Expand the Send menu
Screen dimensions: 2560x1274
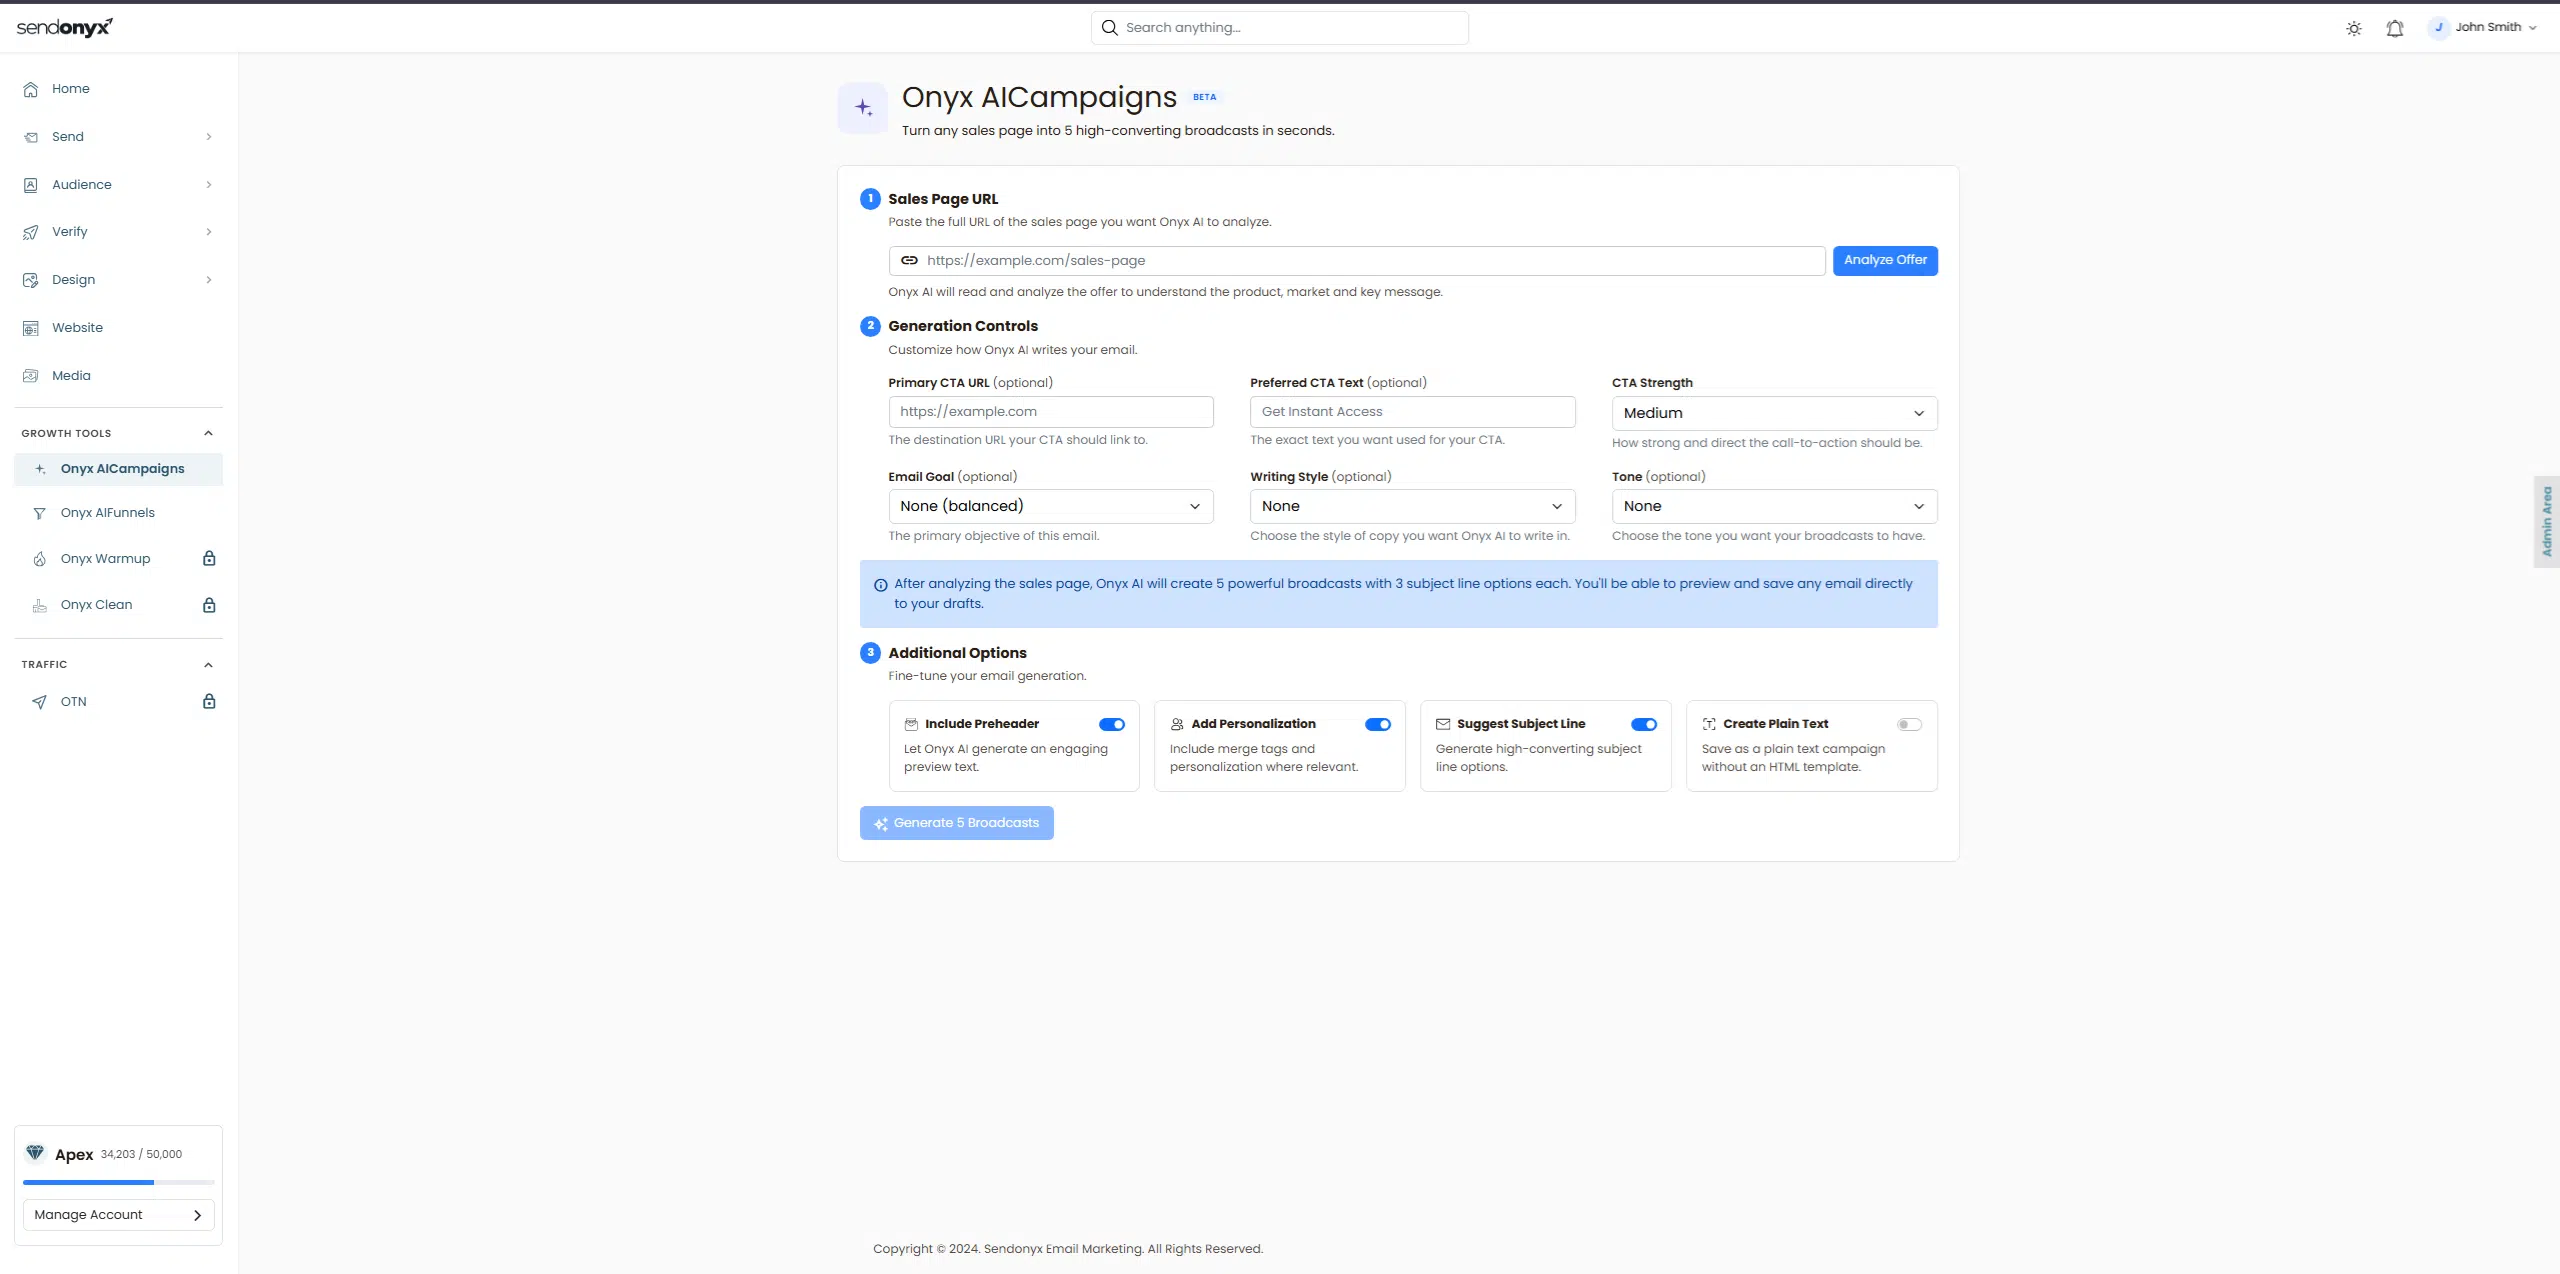coord(118,137)
